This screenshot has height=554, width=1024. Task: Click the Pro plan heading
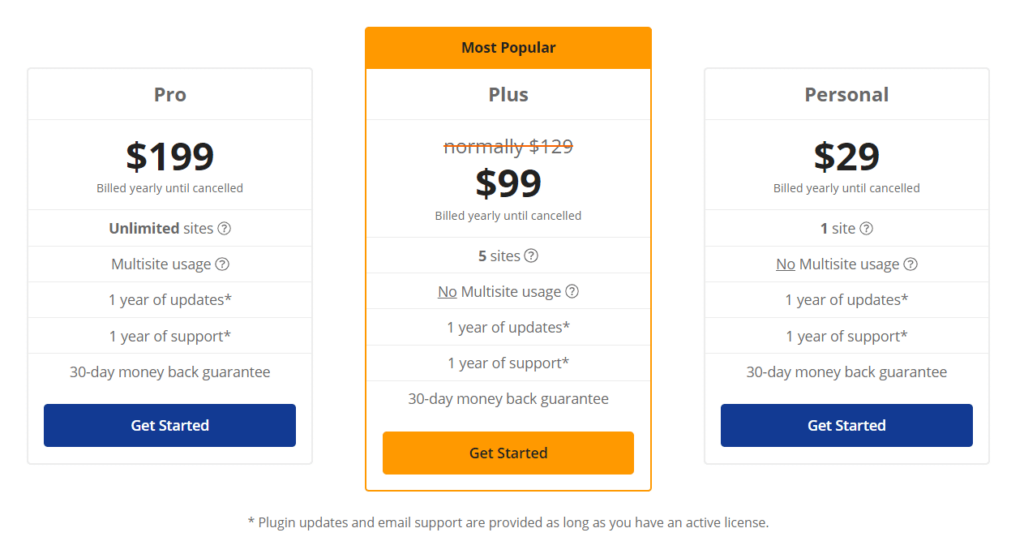pos(170,95)
